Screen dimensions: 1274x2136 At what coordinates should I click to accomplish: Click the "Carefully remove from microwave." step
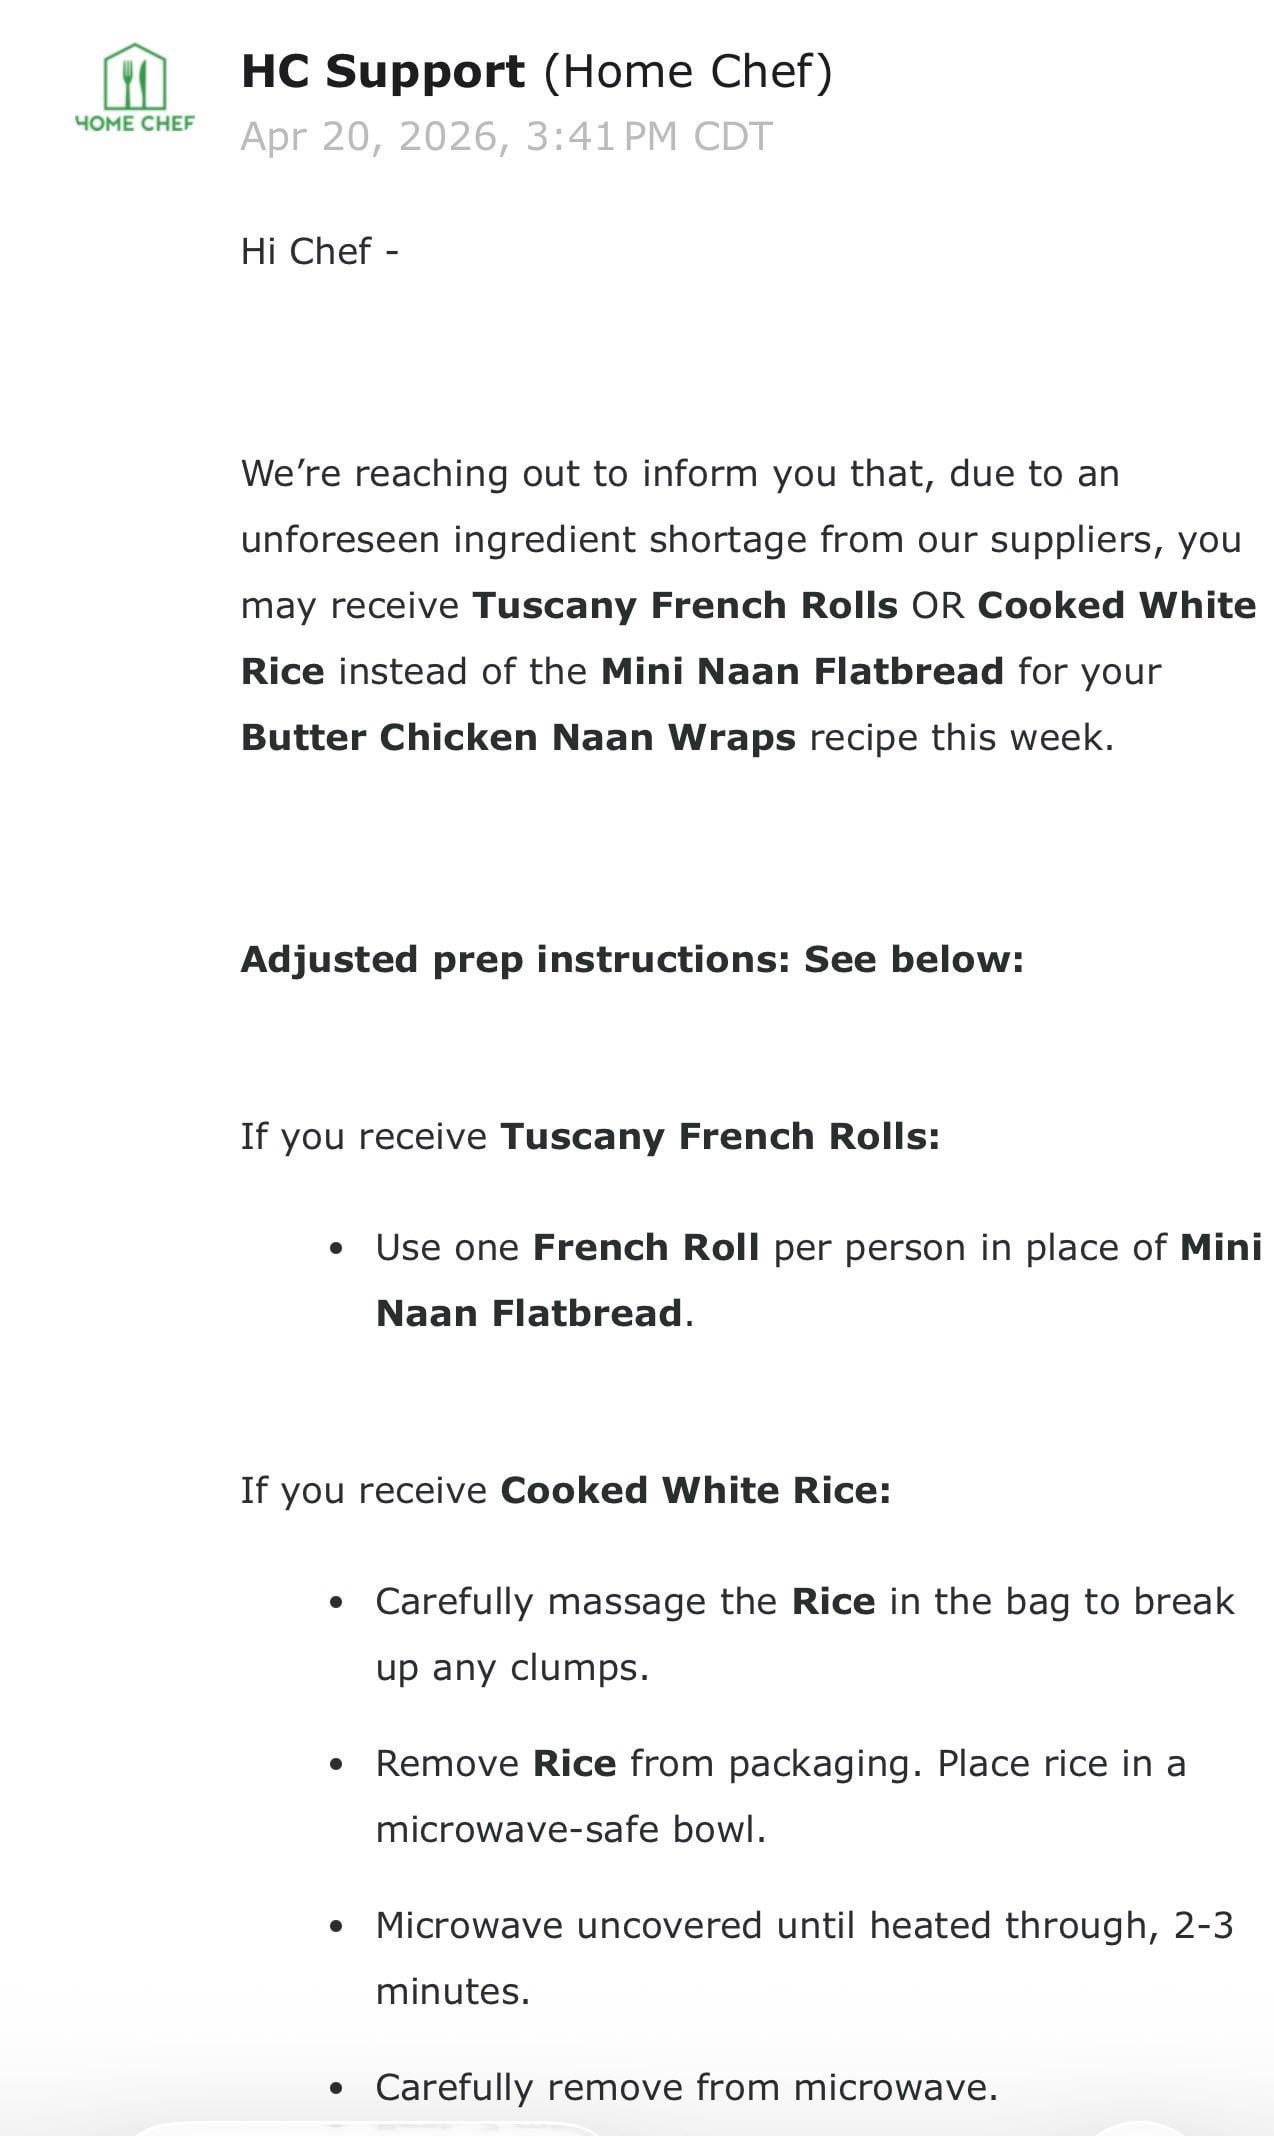(x=686, y=2087)
